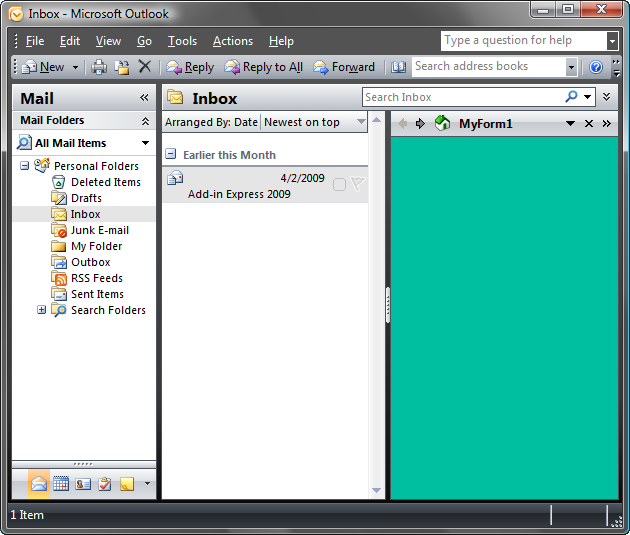Screen dimensions: 630x535
Task: Click the message list scroll-up arrow
Action: pyautogui.click(x=376, y=120)
